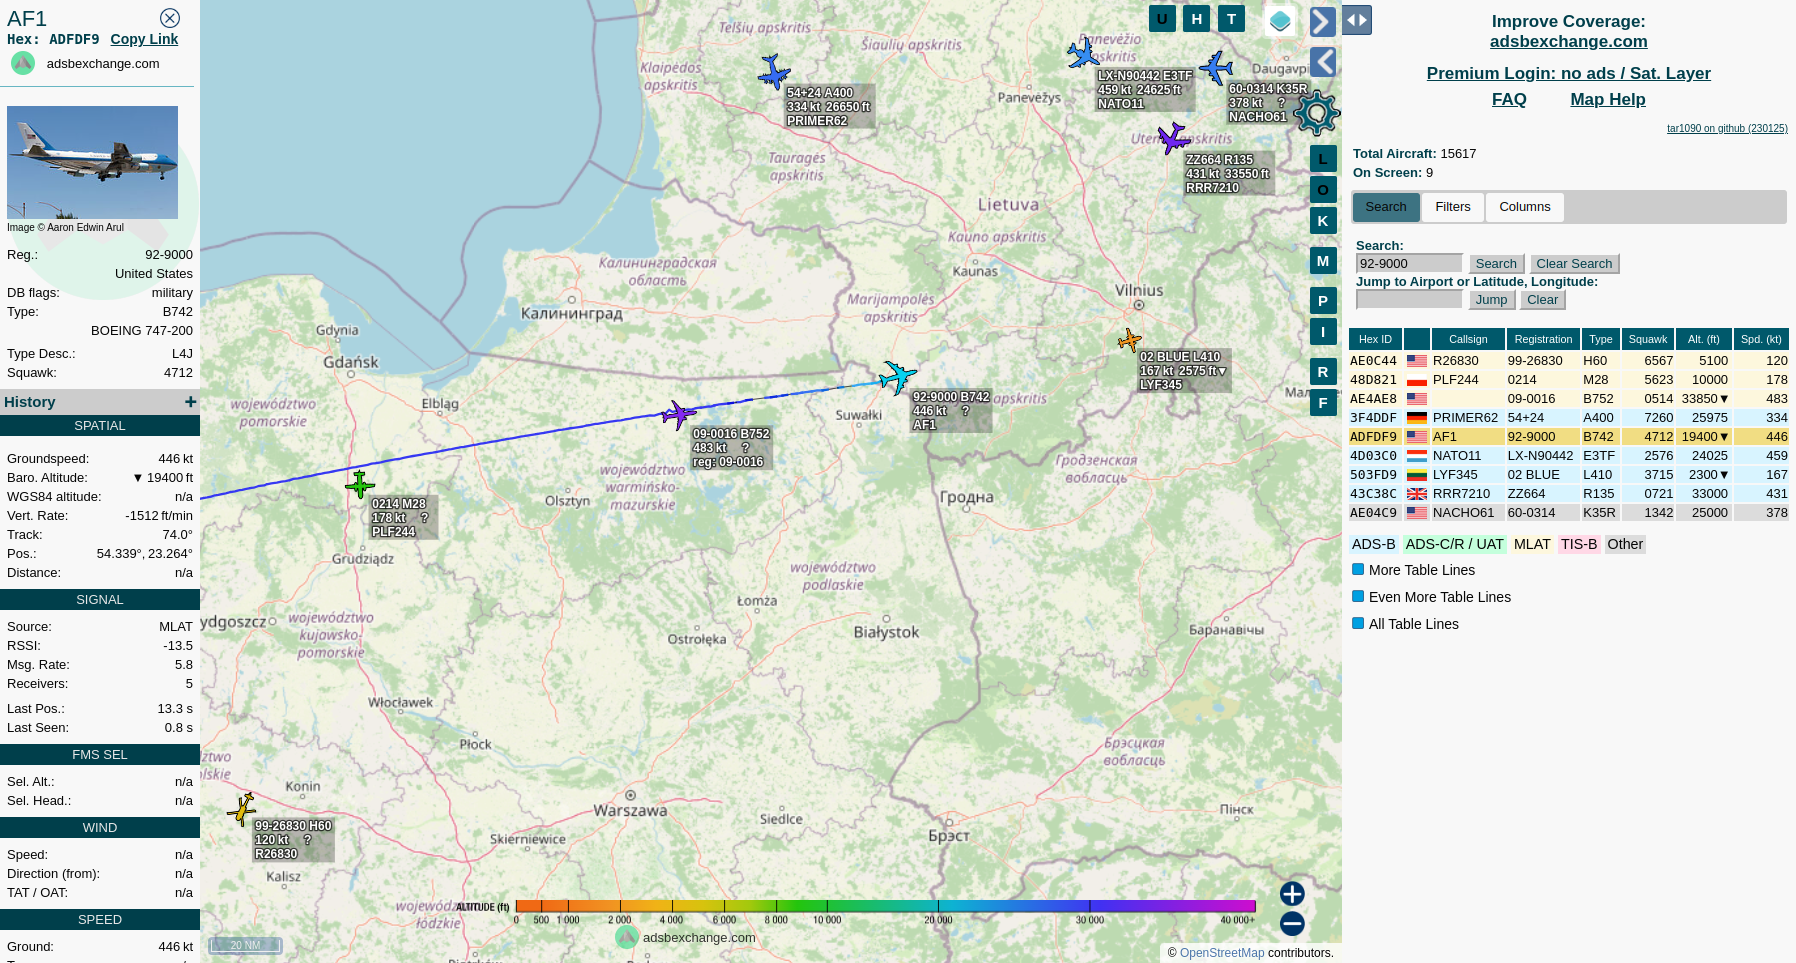Open the OpenStreetMap attribution link
Screen dimensions: 1796x963
[1221, 953]
